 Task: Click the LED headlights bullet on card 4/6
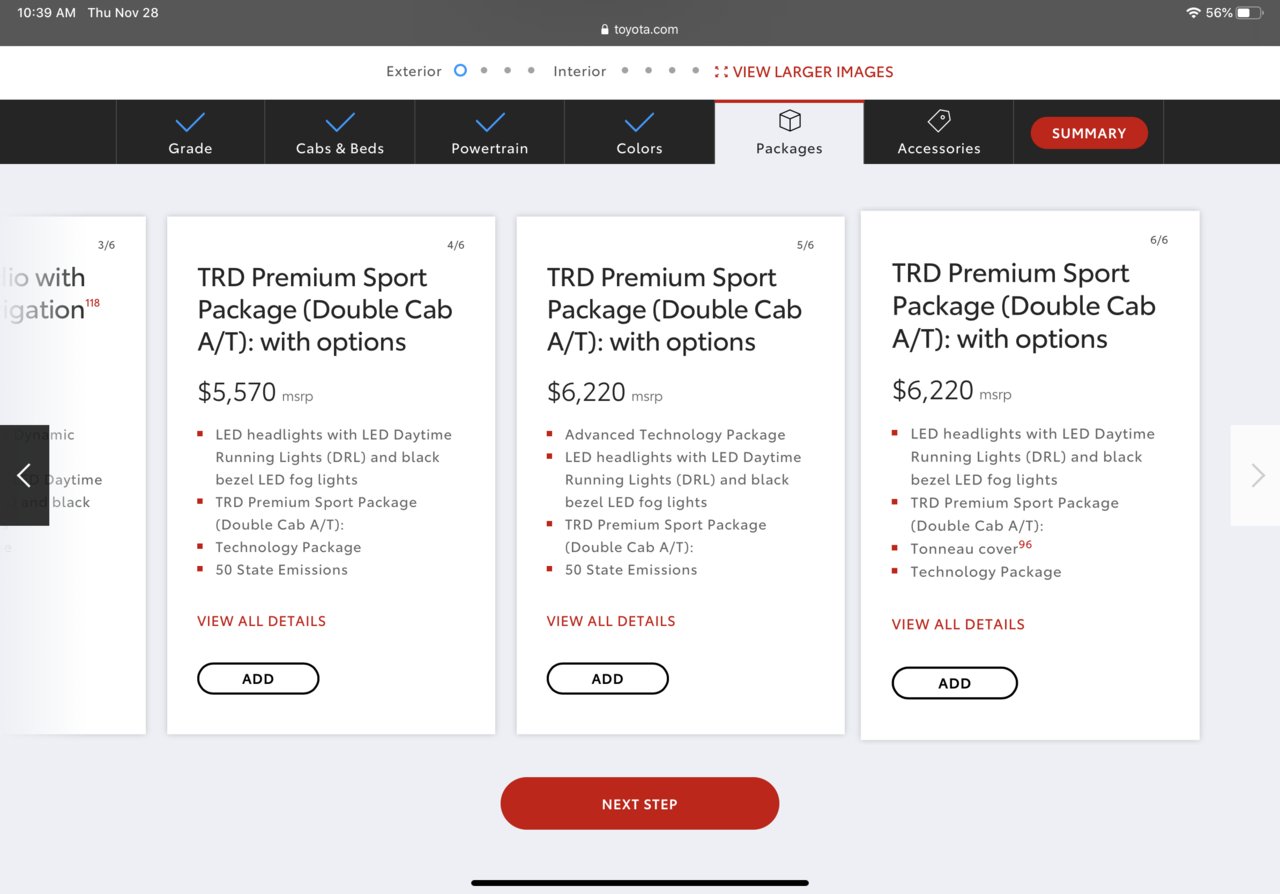coord(333,457)
